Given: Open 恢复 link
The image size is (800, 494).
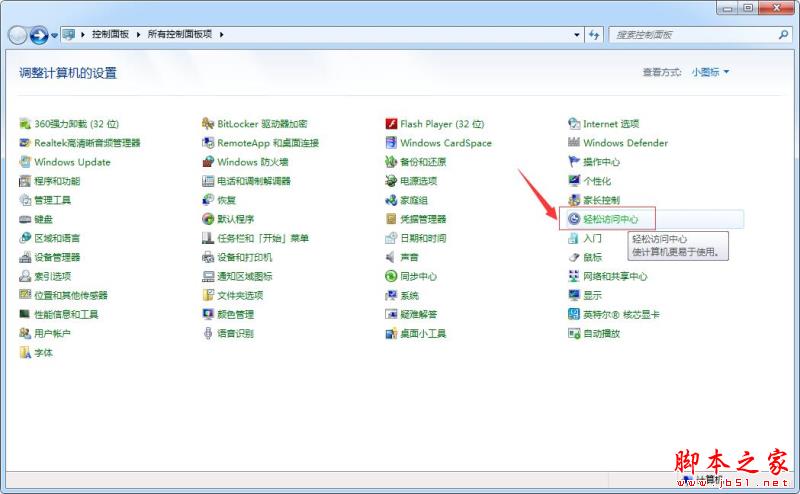Looking at the screenshot, I should [227, 200].
